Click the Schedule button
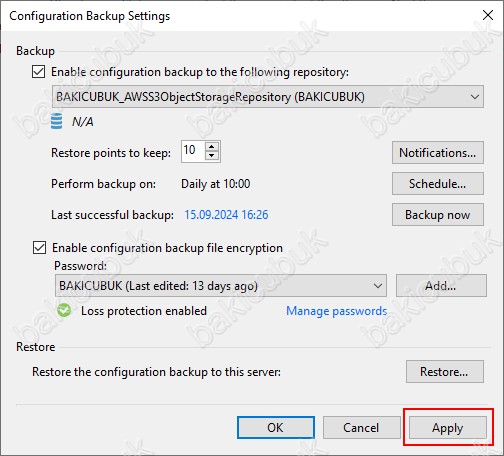 click(438, 184)
